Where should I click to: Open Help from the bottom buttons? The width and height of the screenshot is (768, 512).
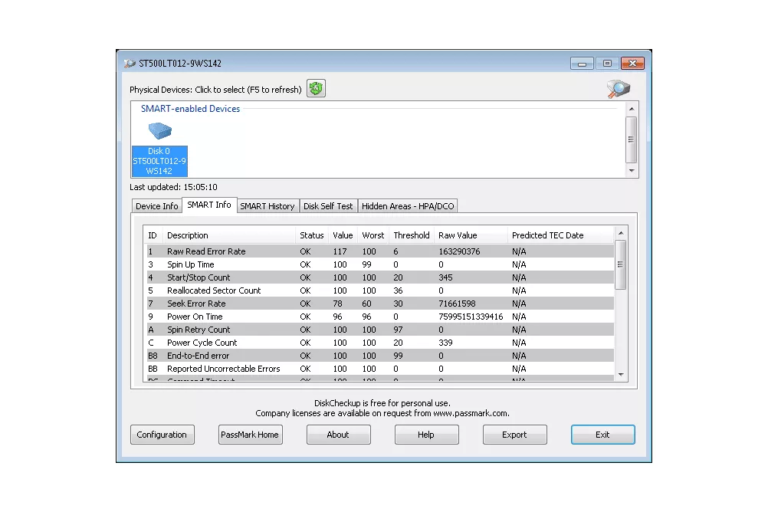[x=426, y=435]
